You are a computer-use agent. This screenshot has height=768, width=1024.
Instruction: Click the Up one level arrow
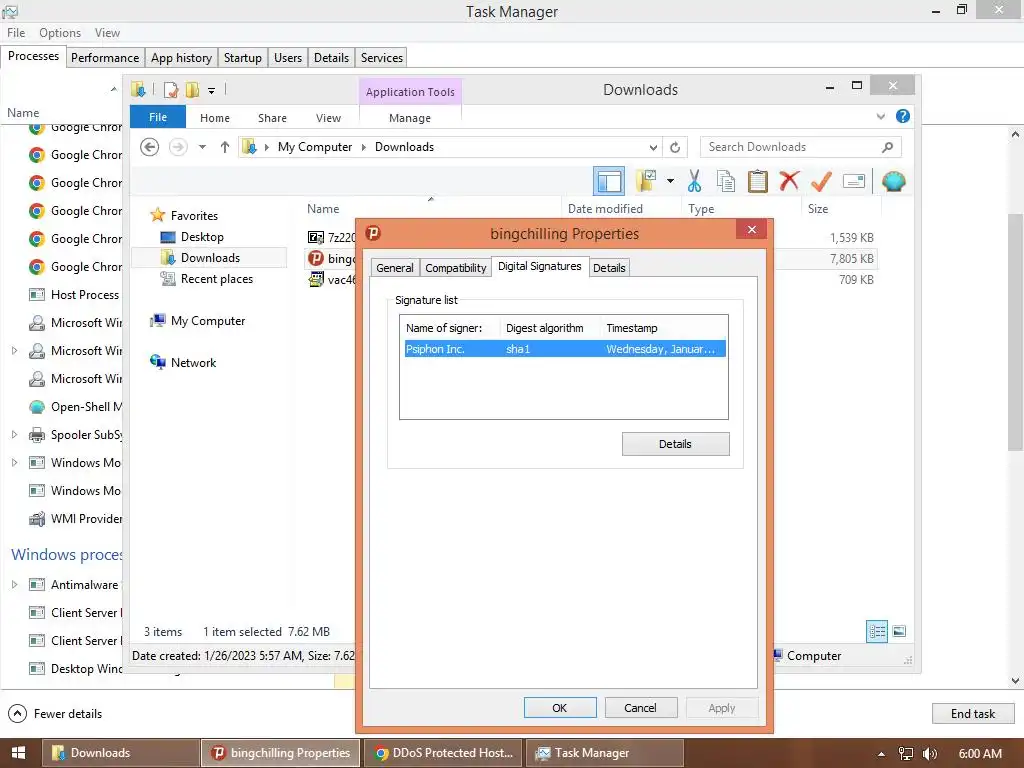pyautogui.click(x=225, y=147)
